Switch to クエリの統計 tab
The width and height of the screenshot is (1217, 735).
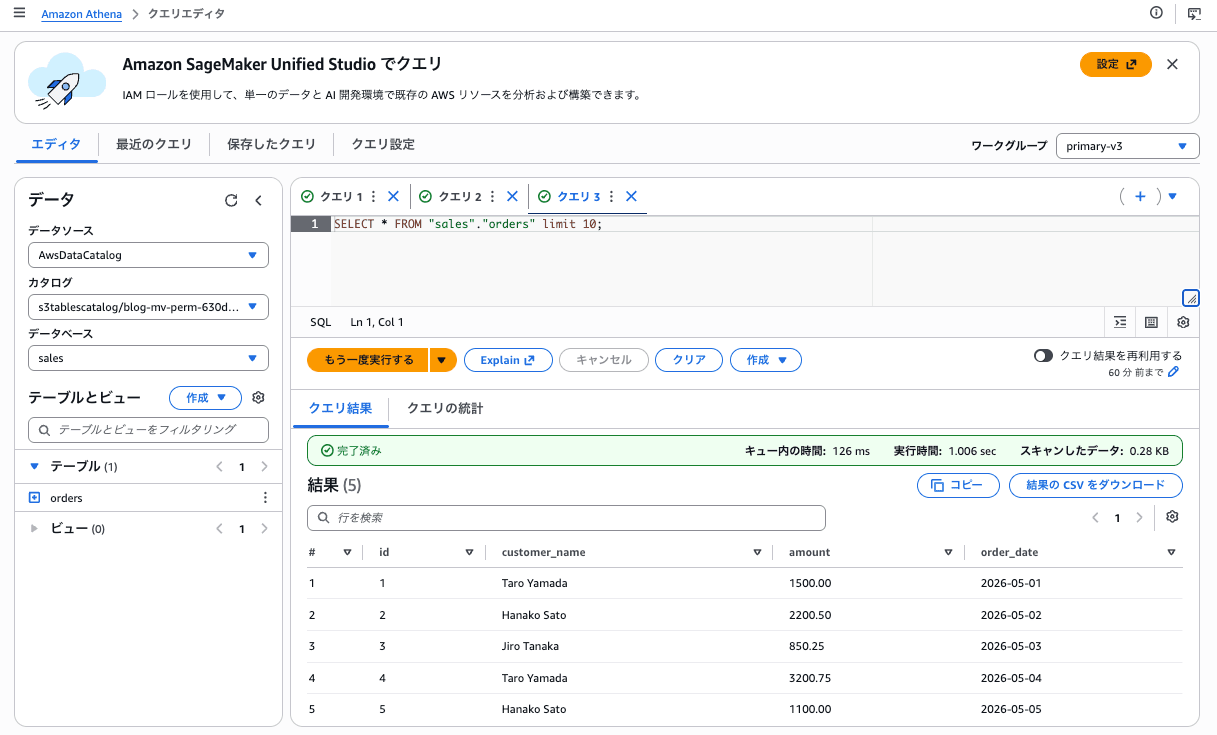click(x=445, y=408)
